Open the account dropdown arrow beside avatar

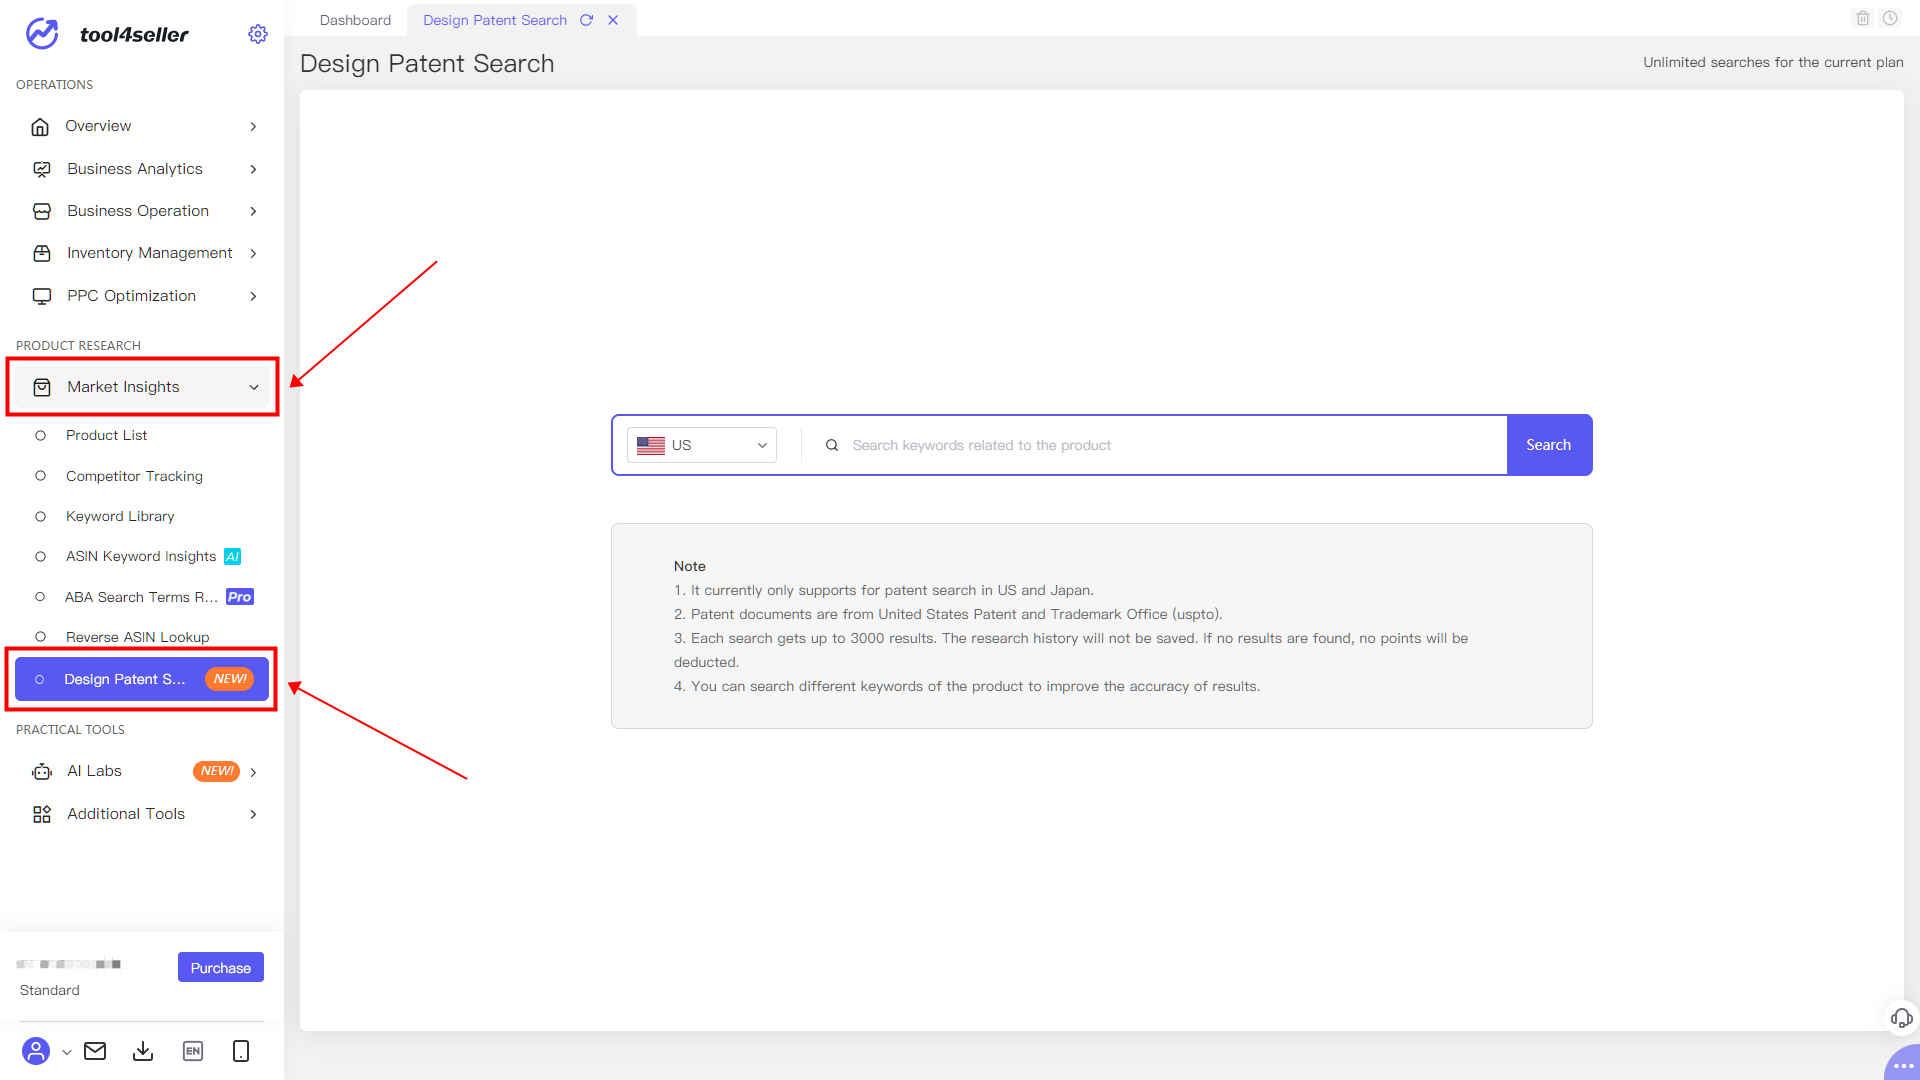pos(67,1052)
